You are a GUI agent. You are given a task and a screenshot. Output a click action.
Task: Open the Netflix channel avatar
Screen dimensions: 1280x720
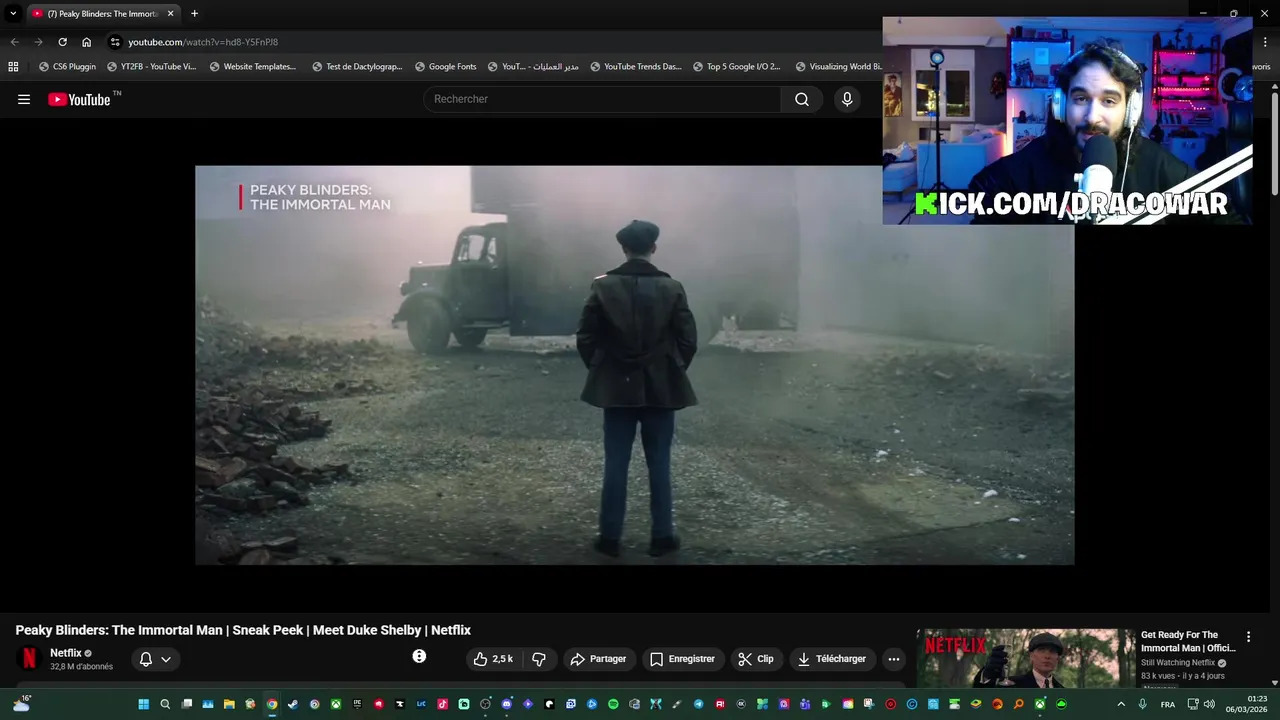coord(29,658)
